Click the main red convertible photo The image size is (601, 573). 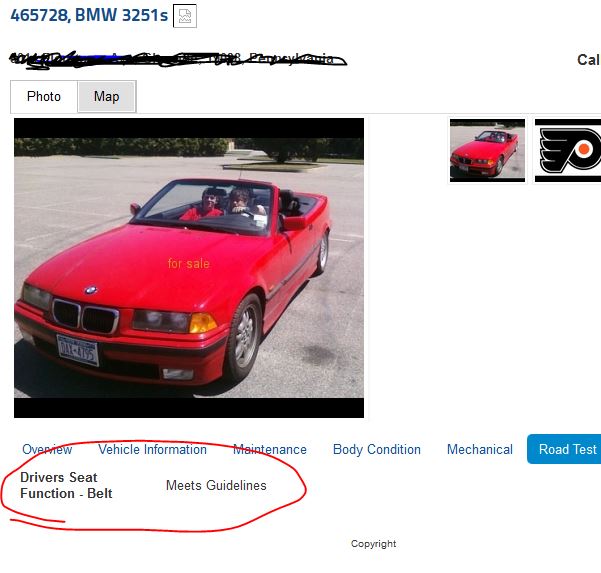[x=189, y=268]
